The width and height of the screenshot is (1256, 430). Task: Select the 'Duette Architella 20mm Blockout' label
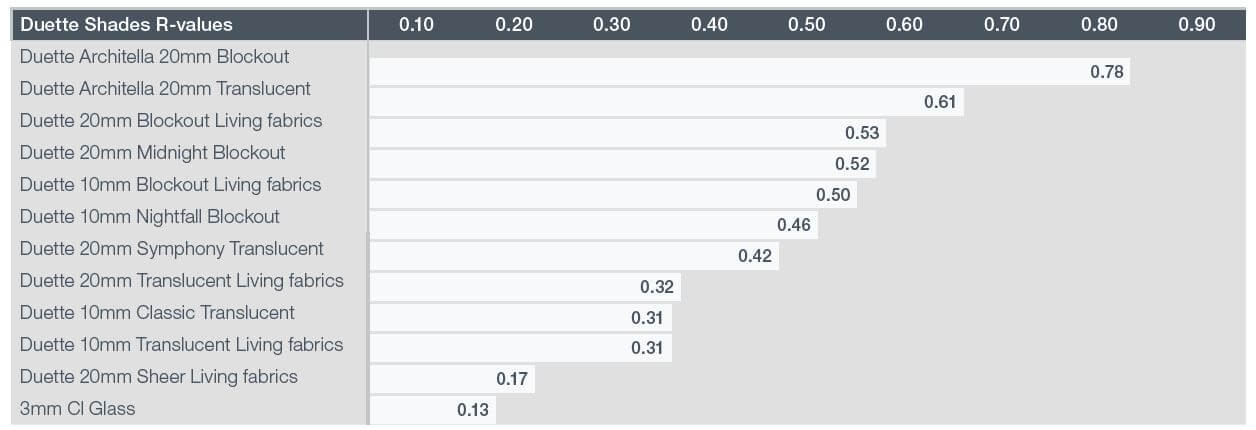(154, 57)
